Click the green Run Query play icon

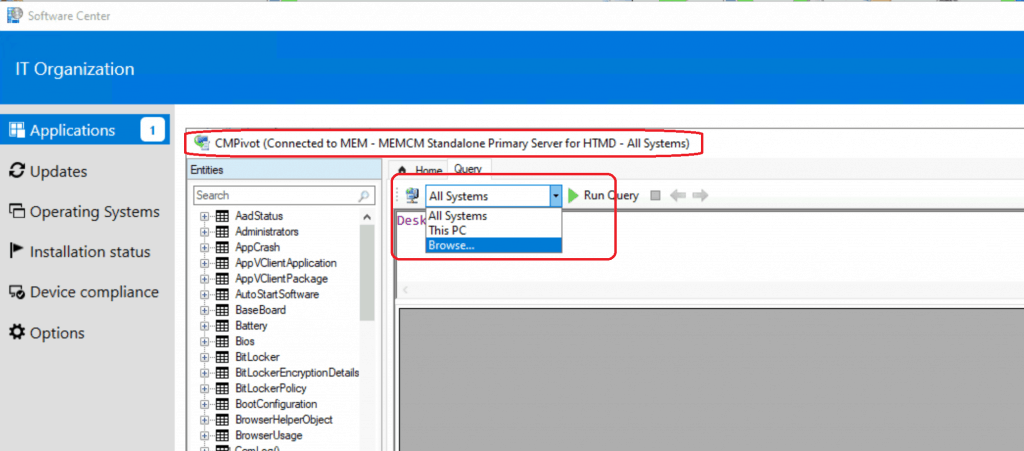click(x=573, y=195)
